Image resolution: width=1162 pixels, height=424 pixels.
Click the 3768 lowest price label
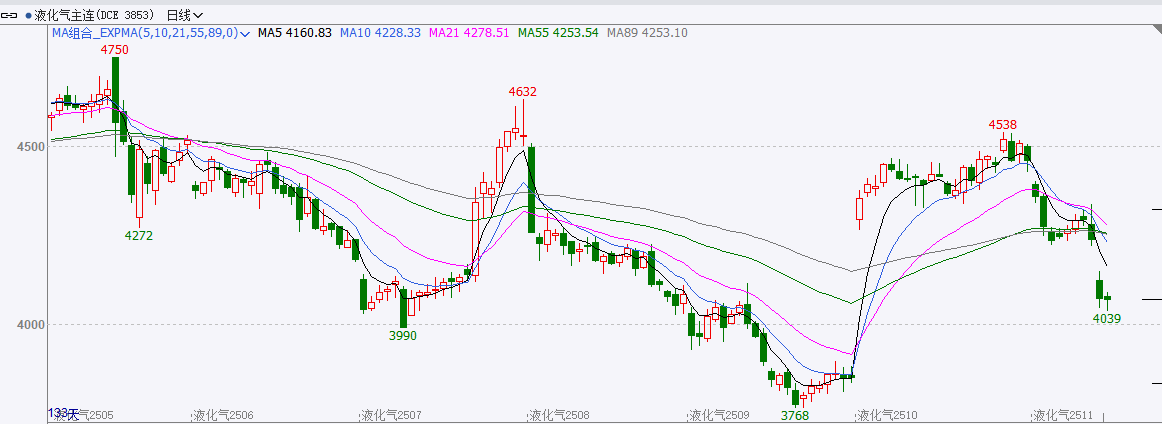(x=795, y=415)
